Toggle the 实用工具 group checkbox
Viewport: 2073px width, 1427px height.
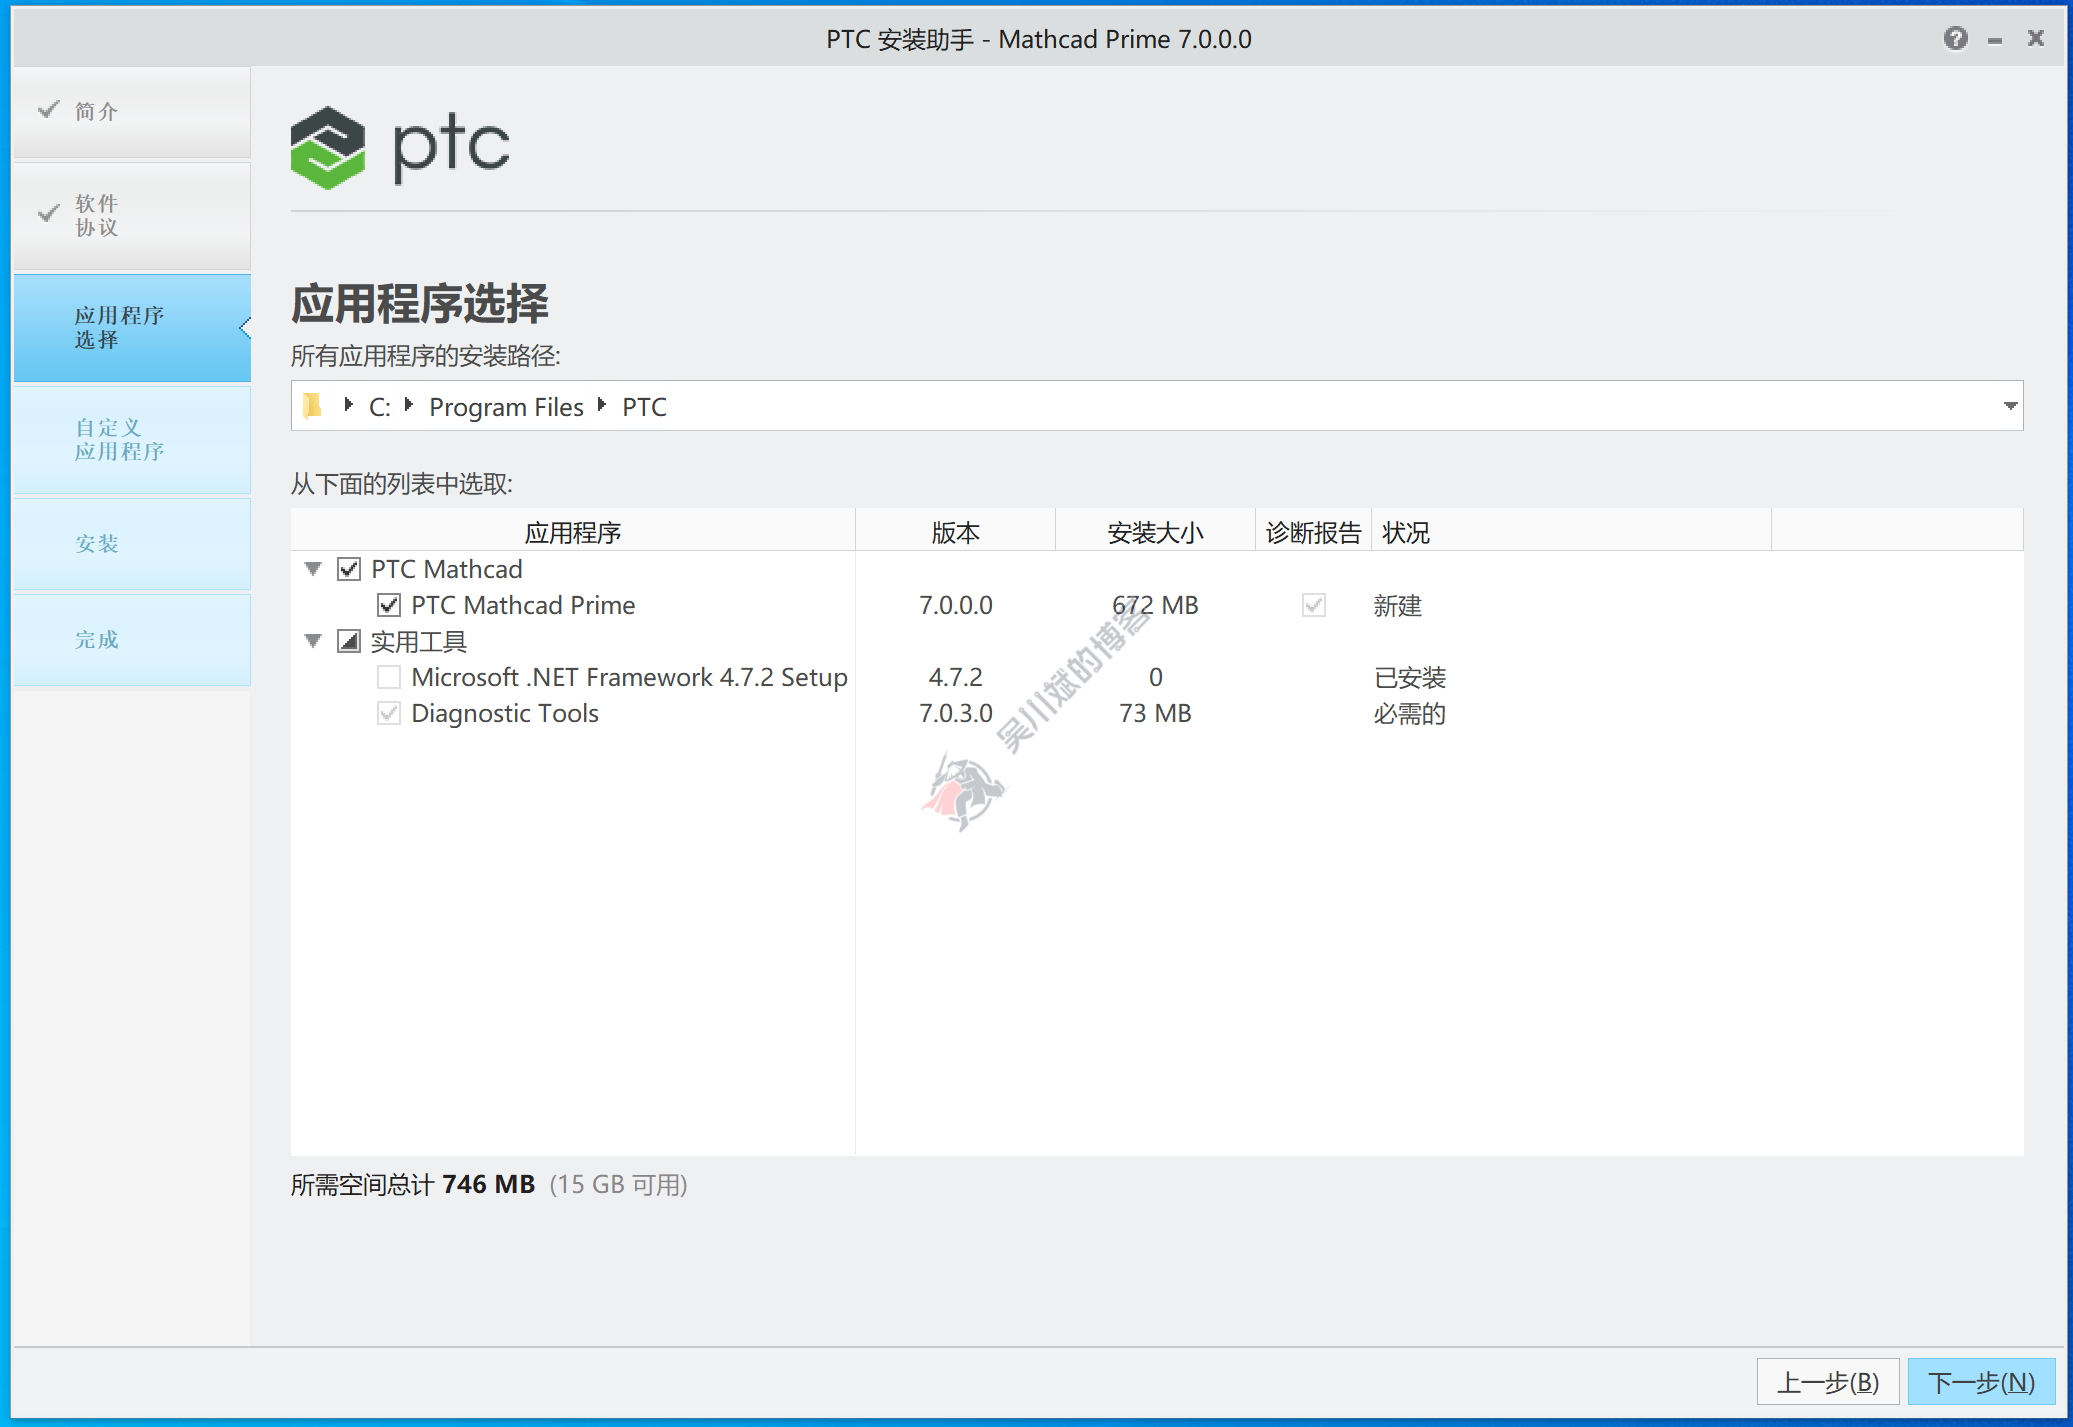(x=348, y=641)
